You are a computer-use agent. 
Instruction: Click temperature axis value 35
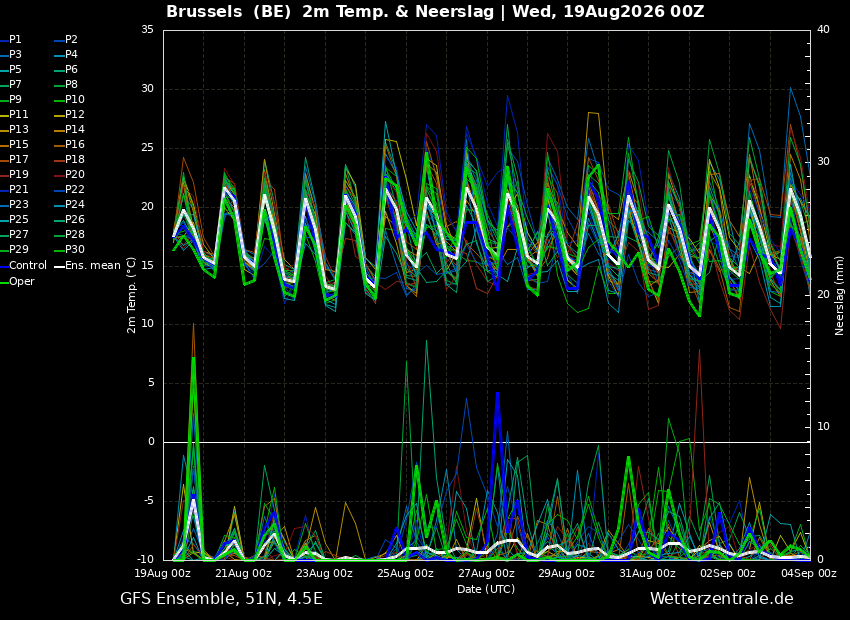tap(147, 29)
